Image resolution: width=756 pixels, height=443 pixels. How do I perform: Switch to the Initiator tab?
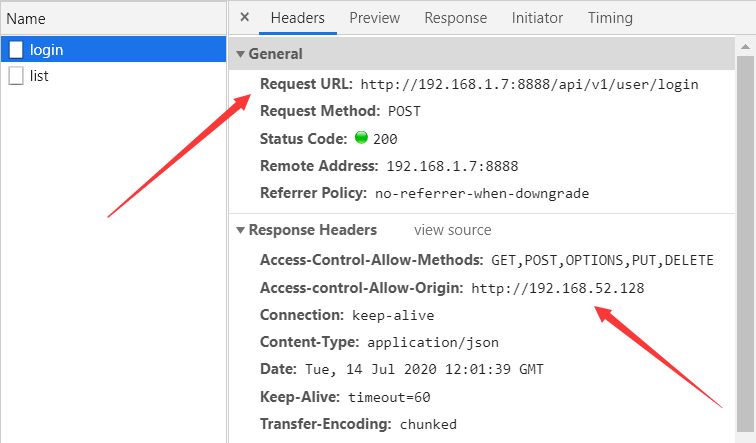537,18
